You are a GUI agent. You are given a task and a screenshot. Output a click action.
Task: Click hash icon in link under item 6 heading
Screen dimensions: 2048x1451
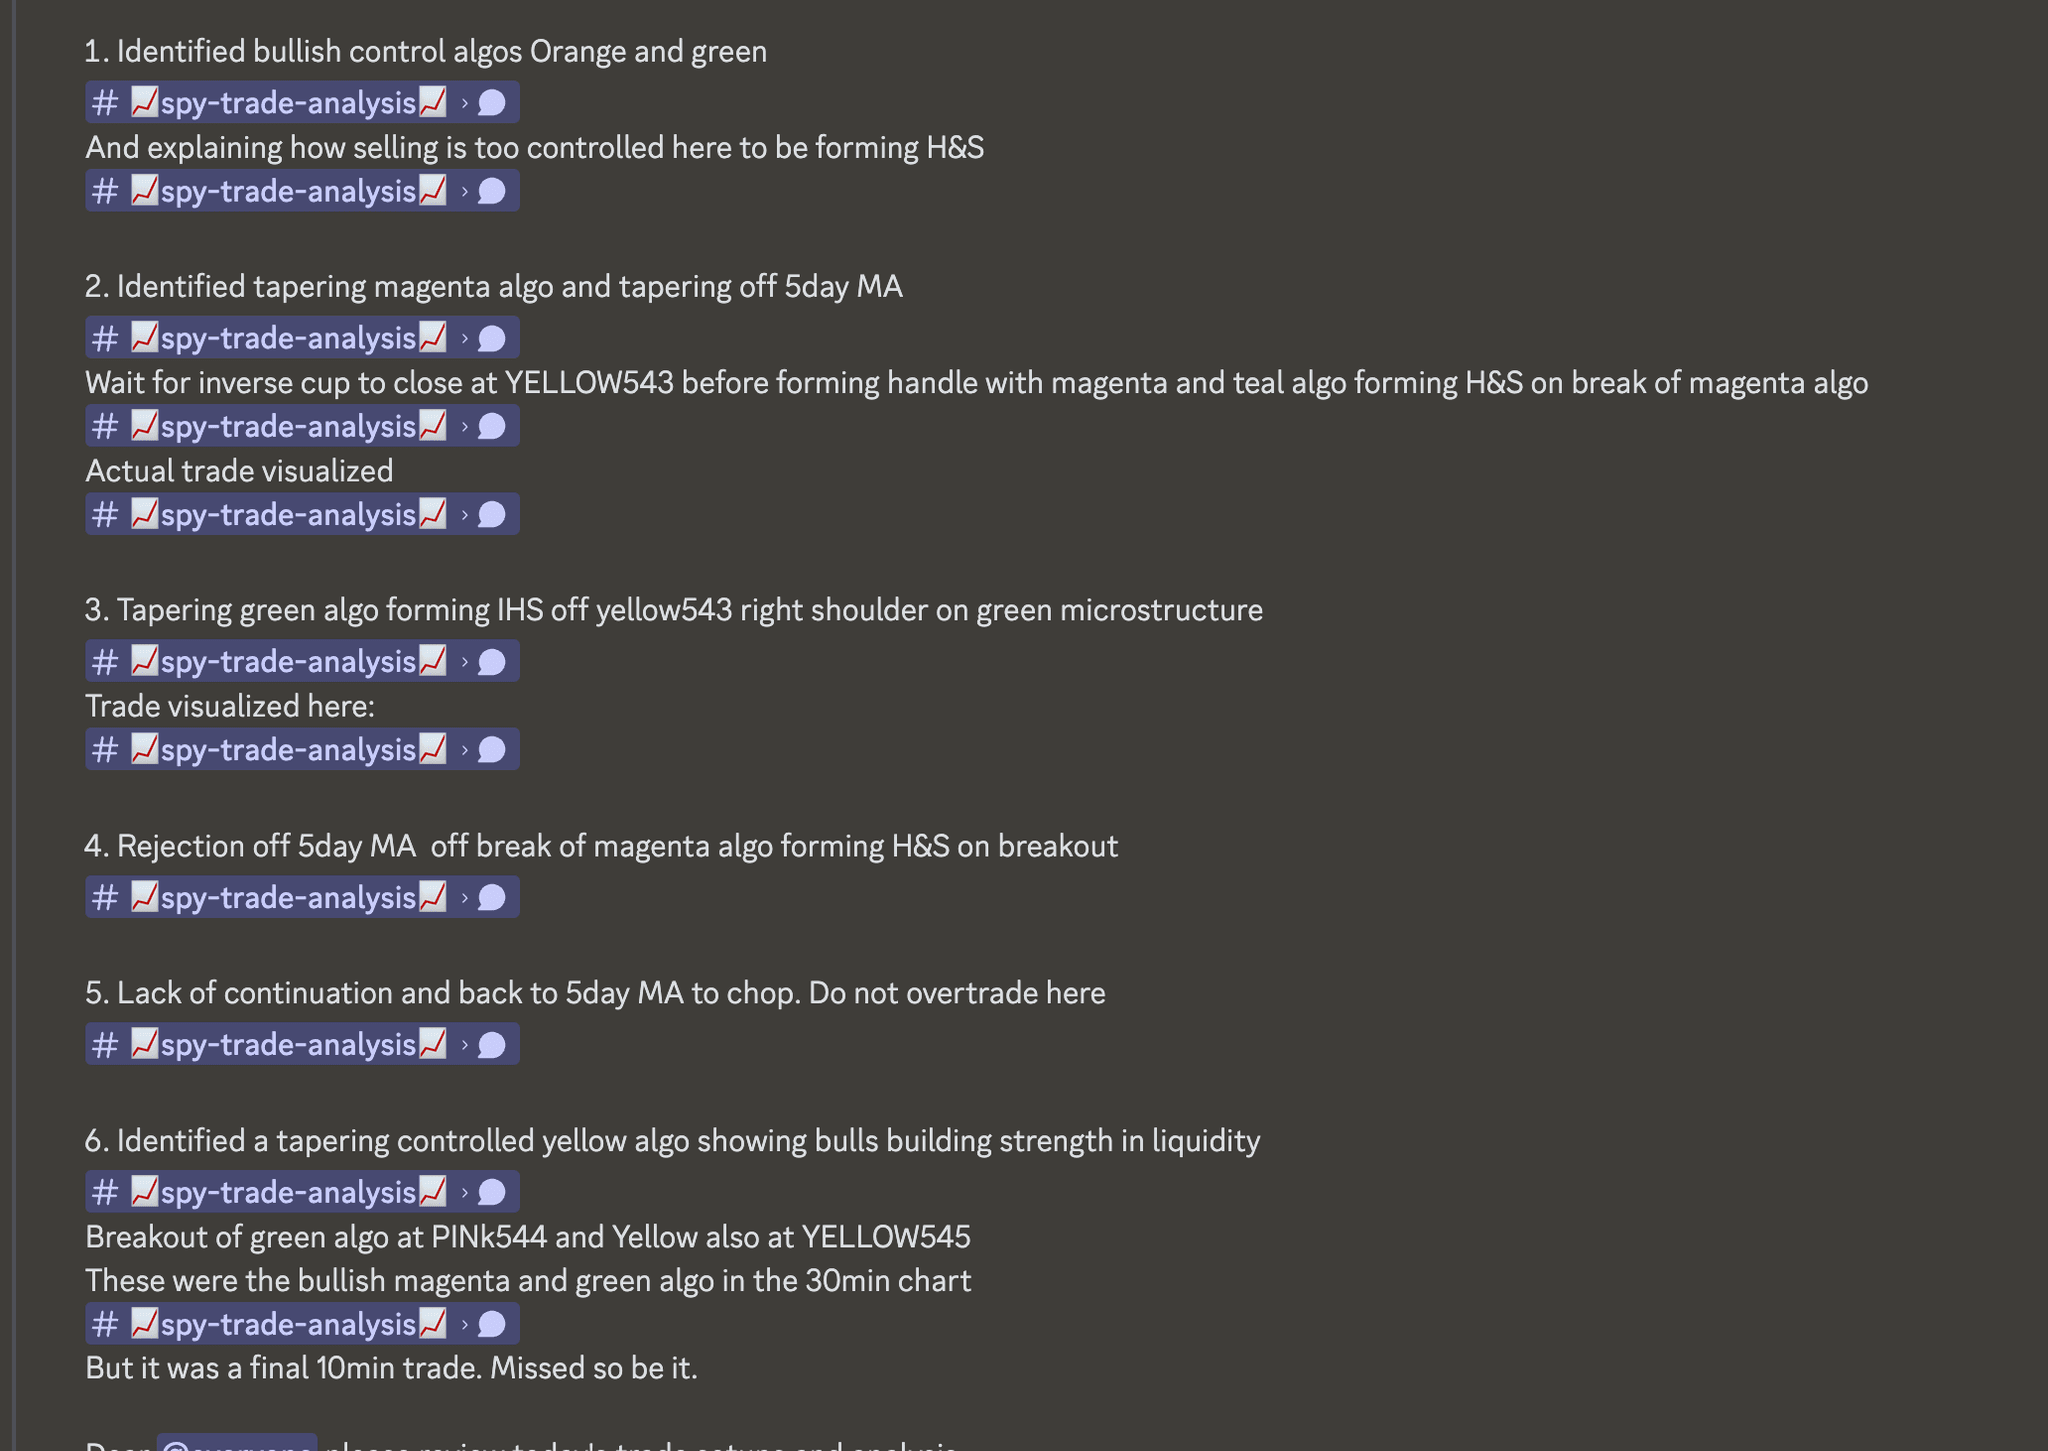[x=105, y=1192]
